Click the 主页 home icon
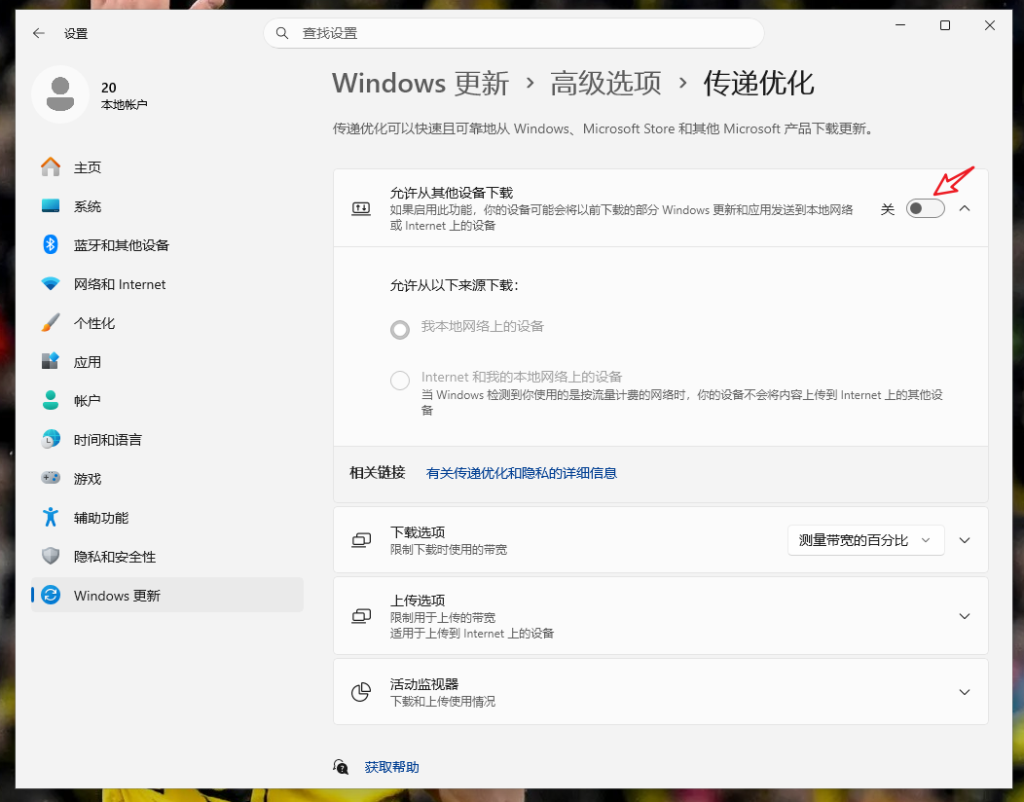1024x802 pixels. click(x=50, y=167)
